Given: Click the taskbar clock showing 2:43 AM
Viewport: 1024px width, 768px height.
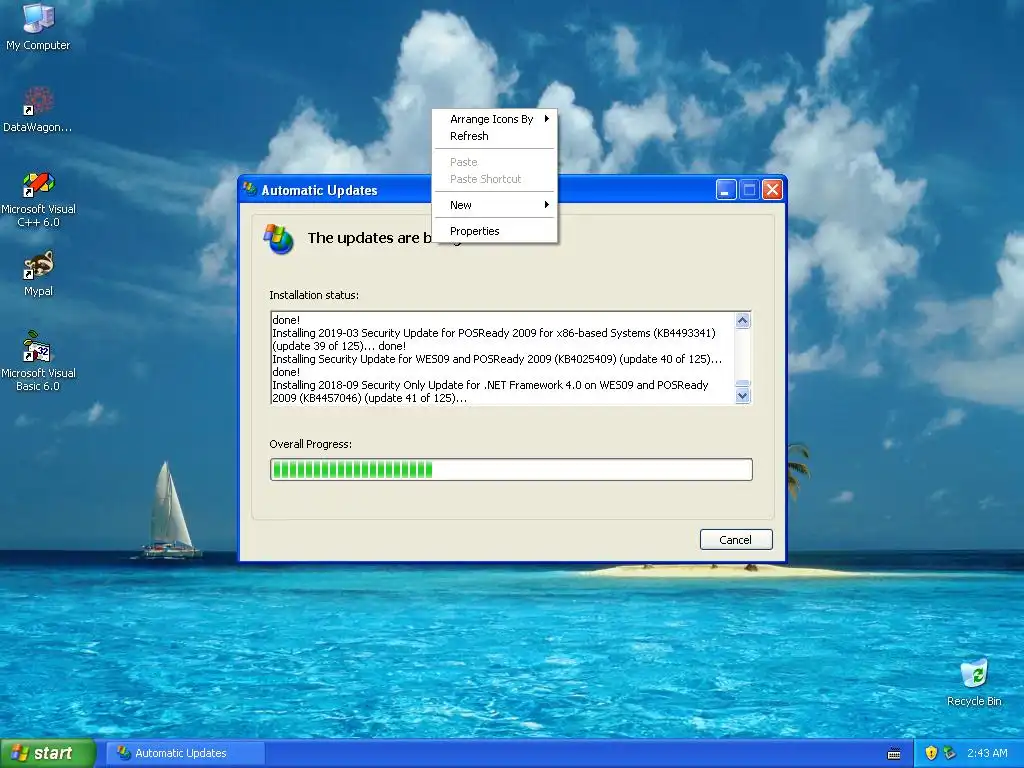Looking at the screenshot, I should coord(987,753).
